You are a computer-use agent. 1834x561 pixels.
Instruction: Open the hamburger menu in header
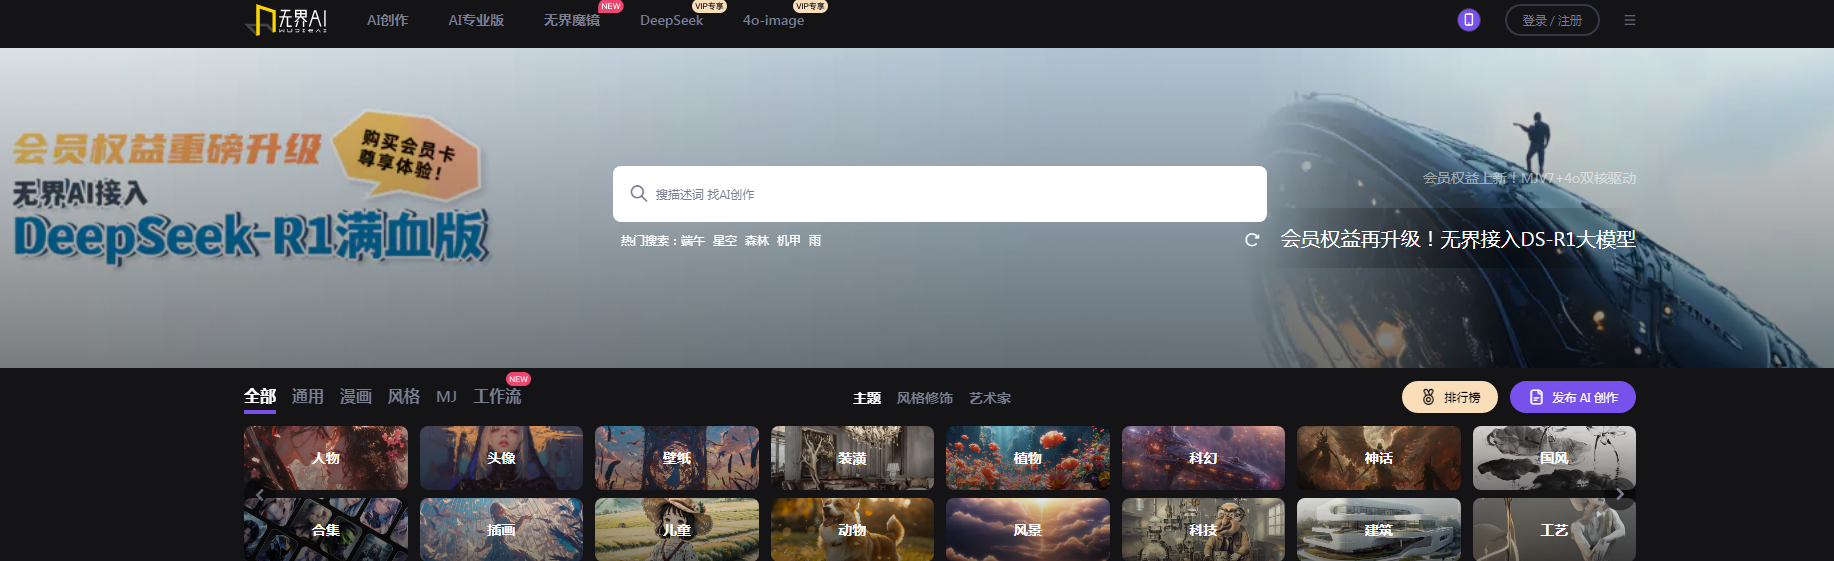[x=1630, y=20]
